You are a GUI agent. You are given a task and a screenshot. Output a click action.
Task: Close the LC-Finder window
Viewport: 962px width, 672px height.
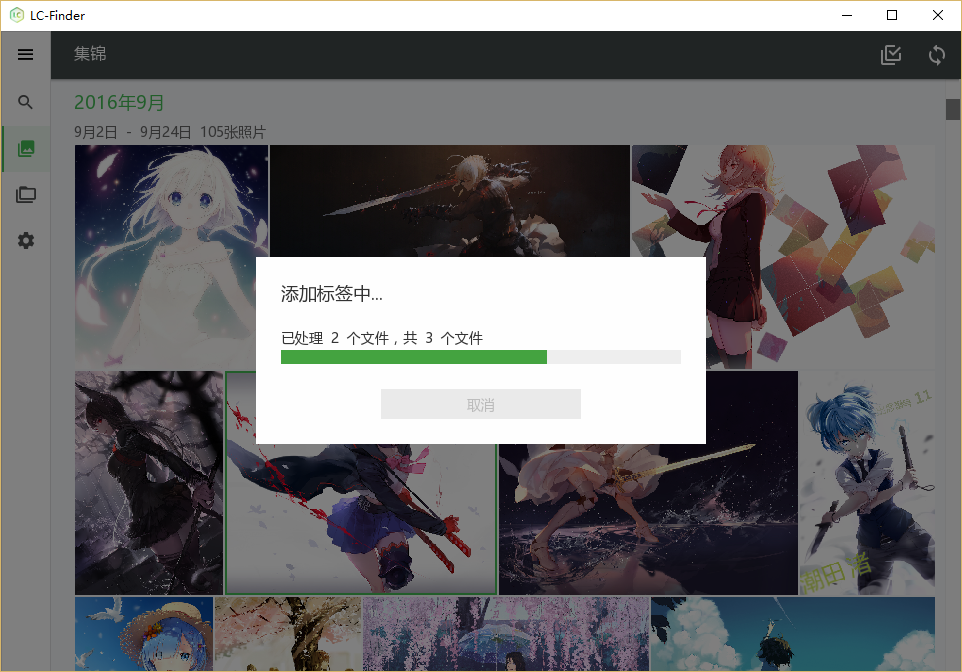click(x=937, y=15)
